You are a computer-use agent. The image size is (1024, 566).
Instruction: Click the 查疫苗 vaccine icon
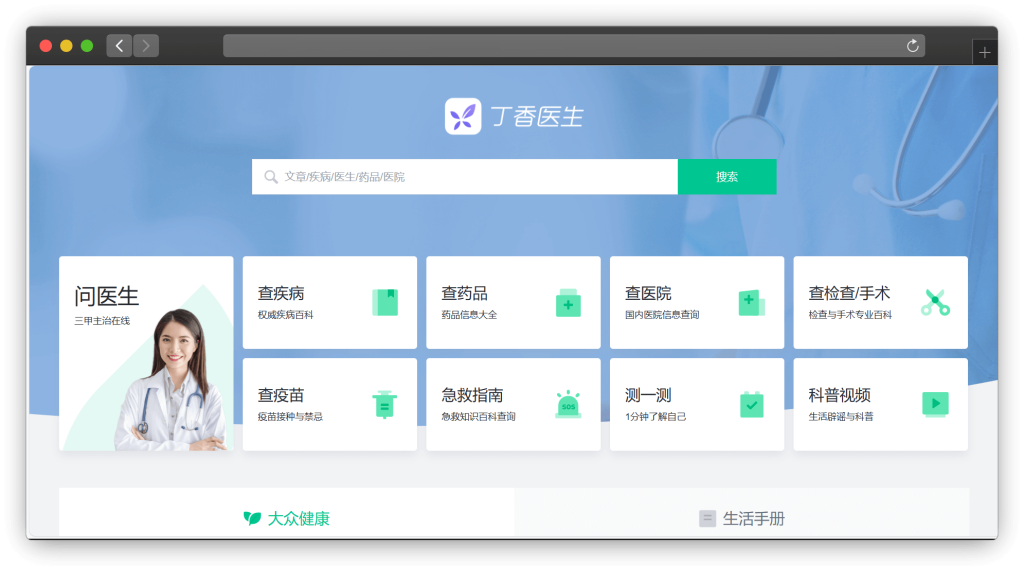pyautogui.click(x=385, y=404)
